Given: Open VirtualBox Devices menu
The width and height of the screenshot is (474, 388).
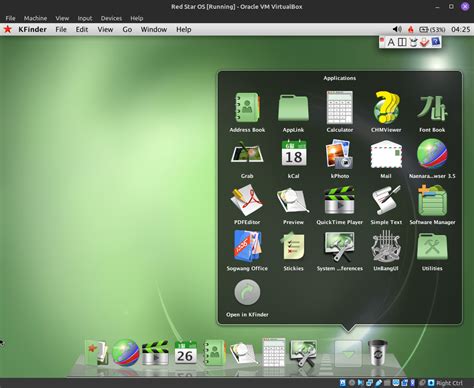Looking at the screenshot, I should [111, 18].
